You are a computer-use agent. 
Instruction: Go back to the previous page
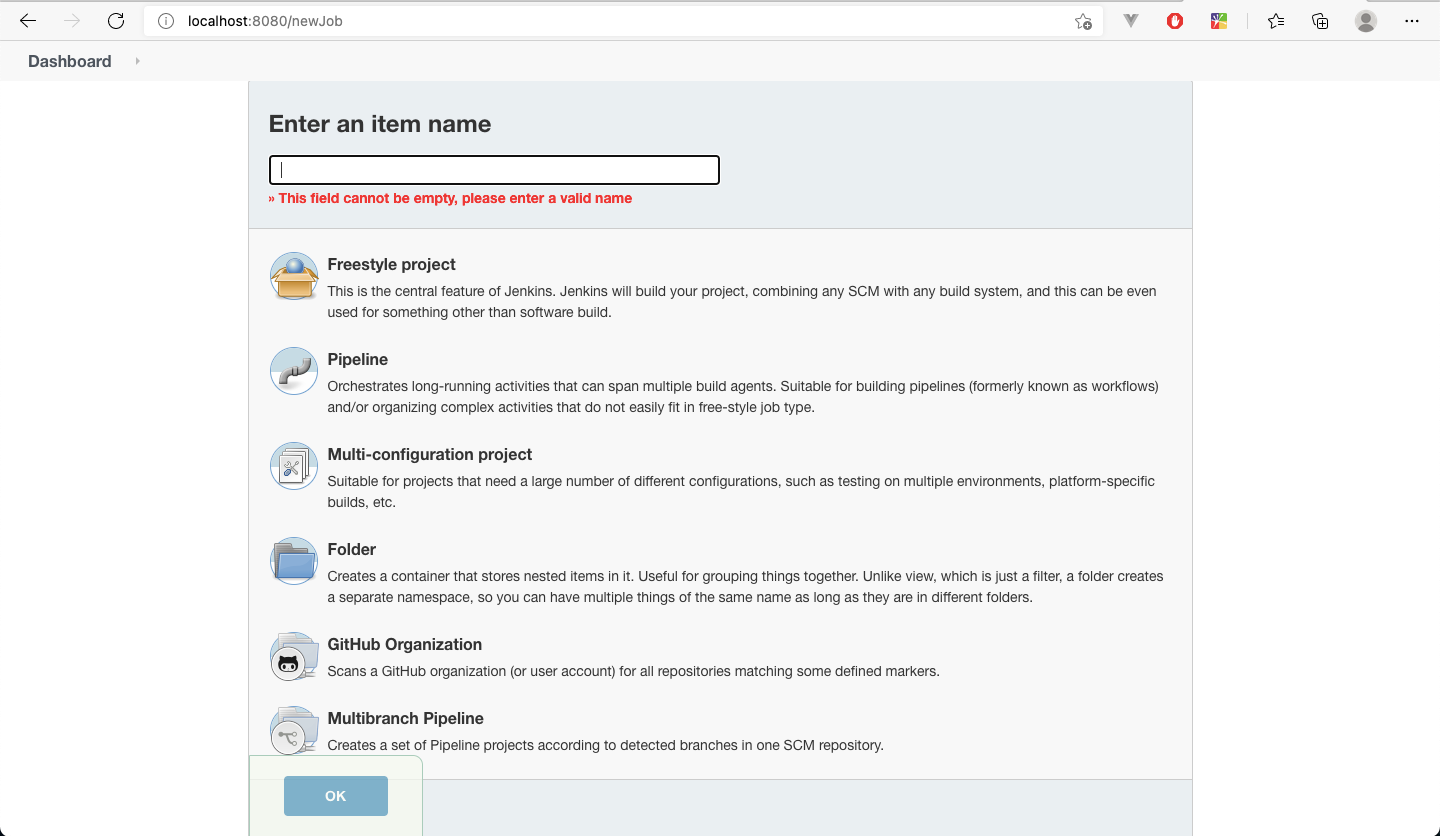tap(28, 21)
